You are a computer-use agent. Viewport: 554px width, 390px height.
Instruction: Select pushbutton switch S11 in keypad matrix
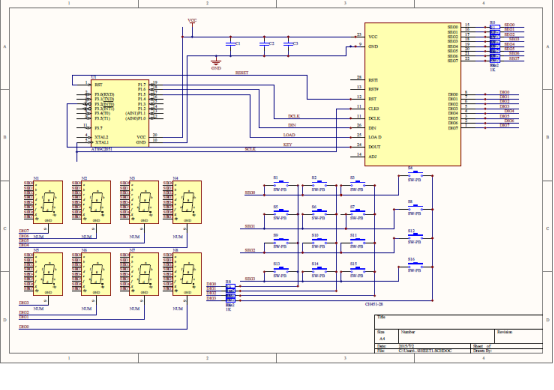(x=358, y=242)
